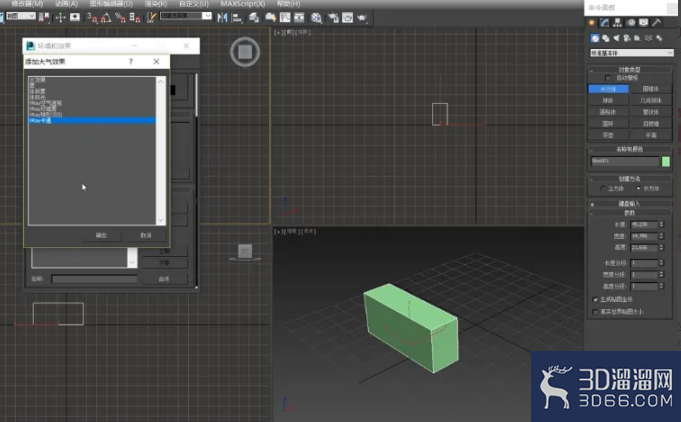Click the percent snap toggle icon

coord(120,17)
